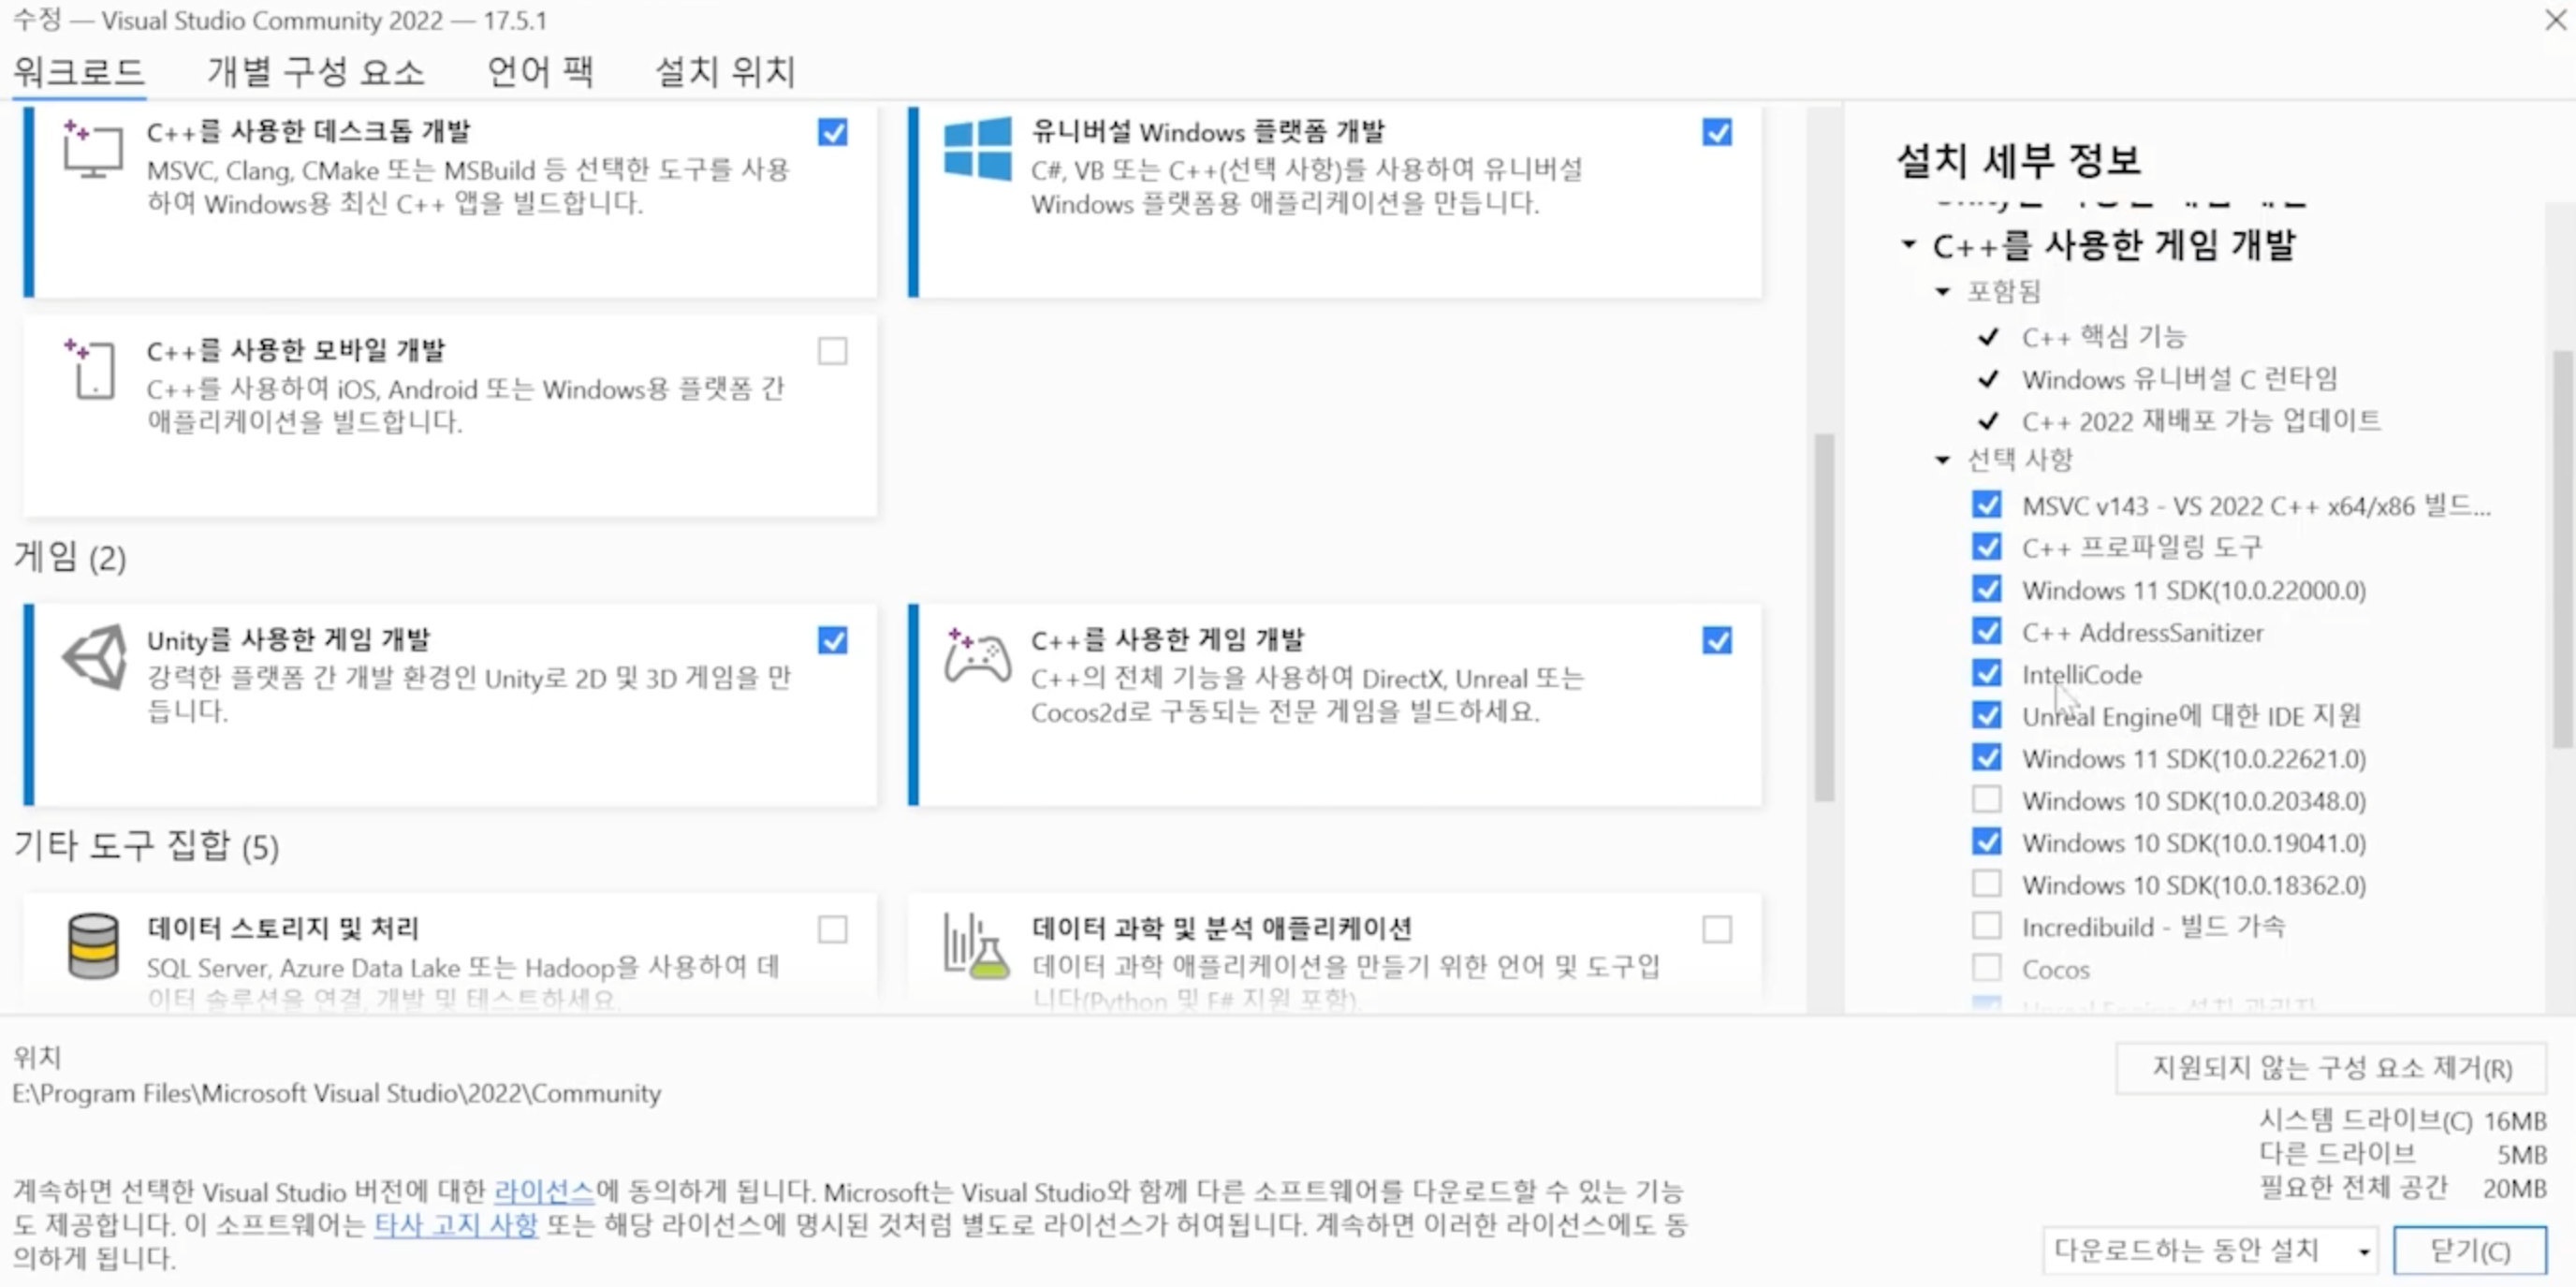This screenshot has width=2576, height=1287.
Task: Click the Unity game development workload icon
Action: click(95, 657)
